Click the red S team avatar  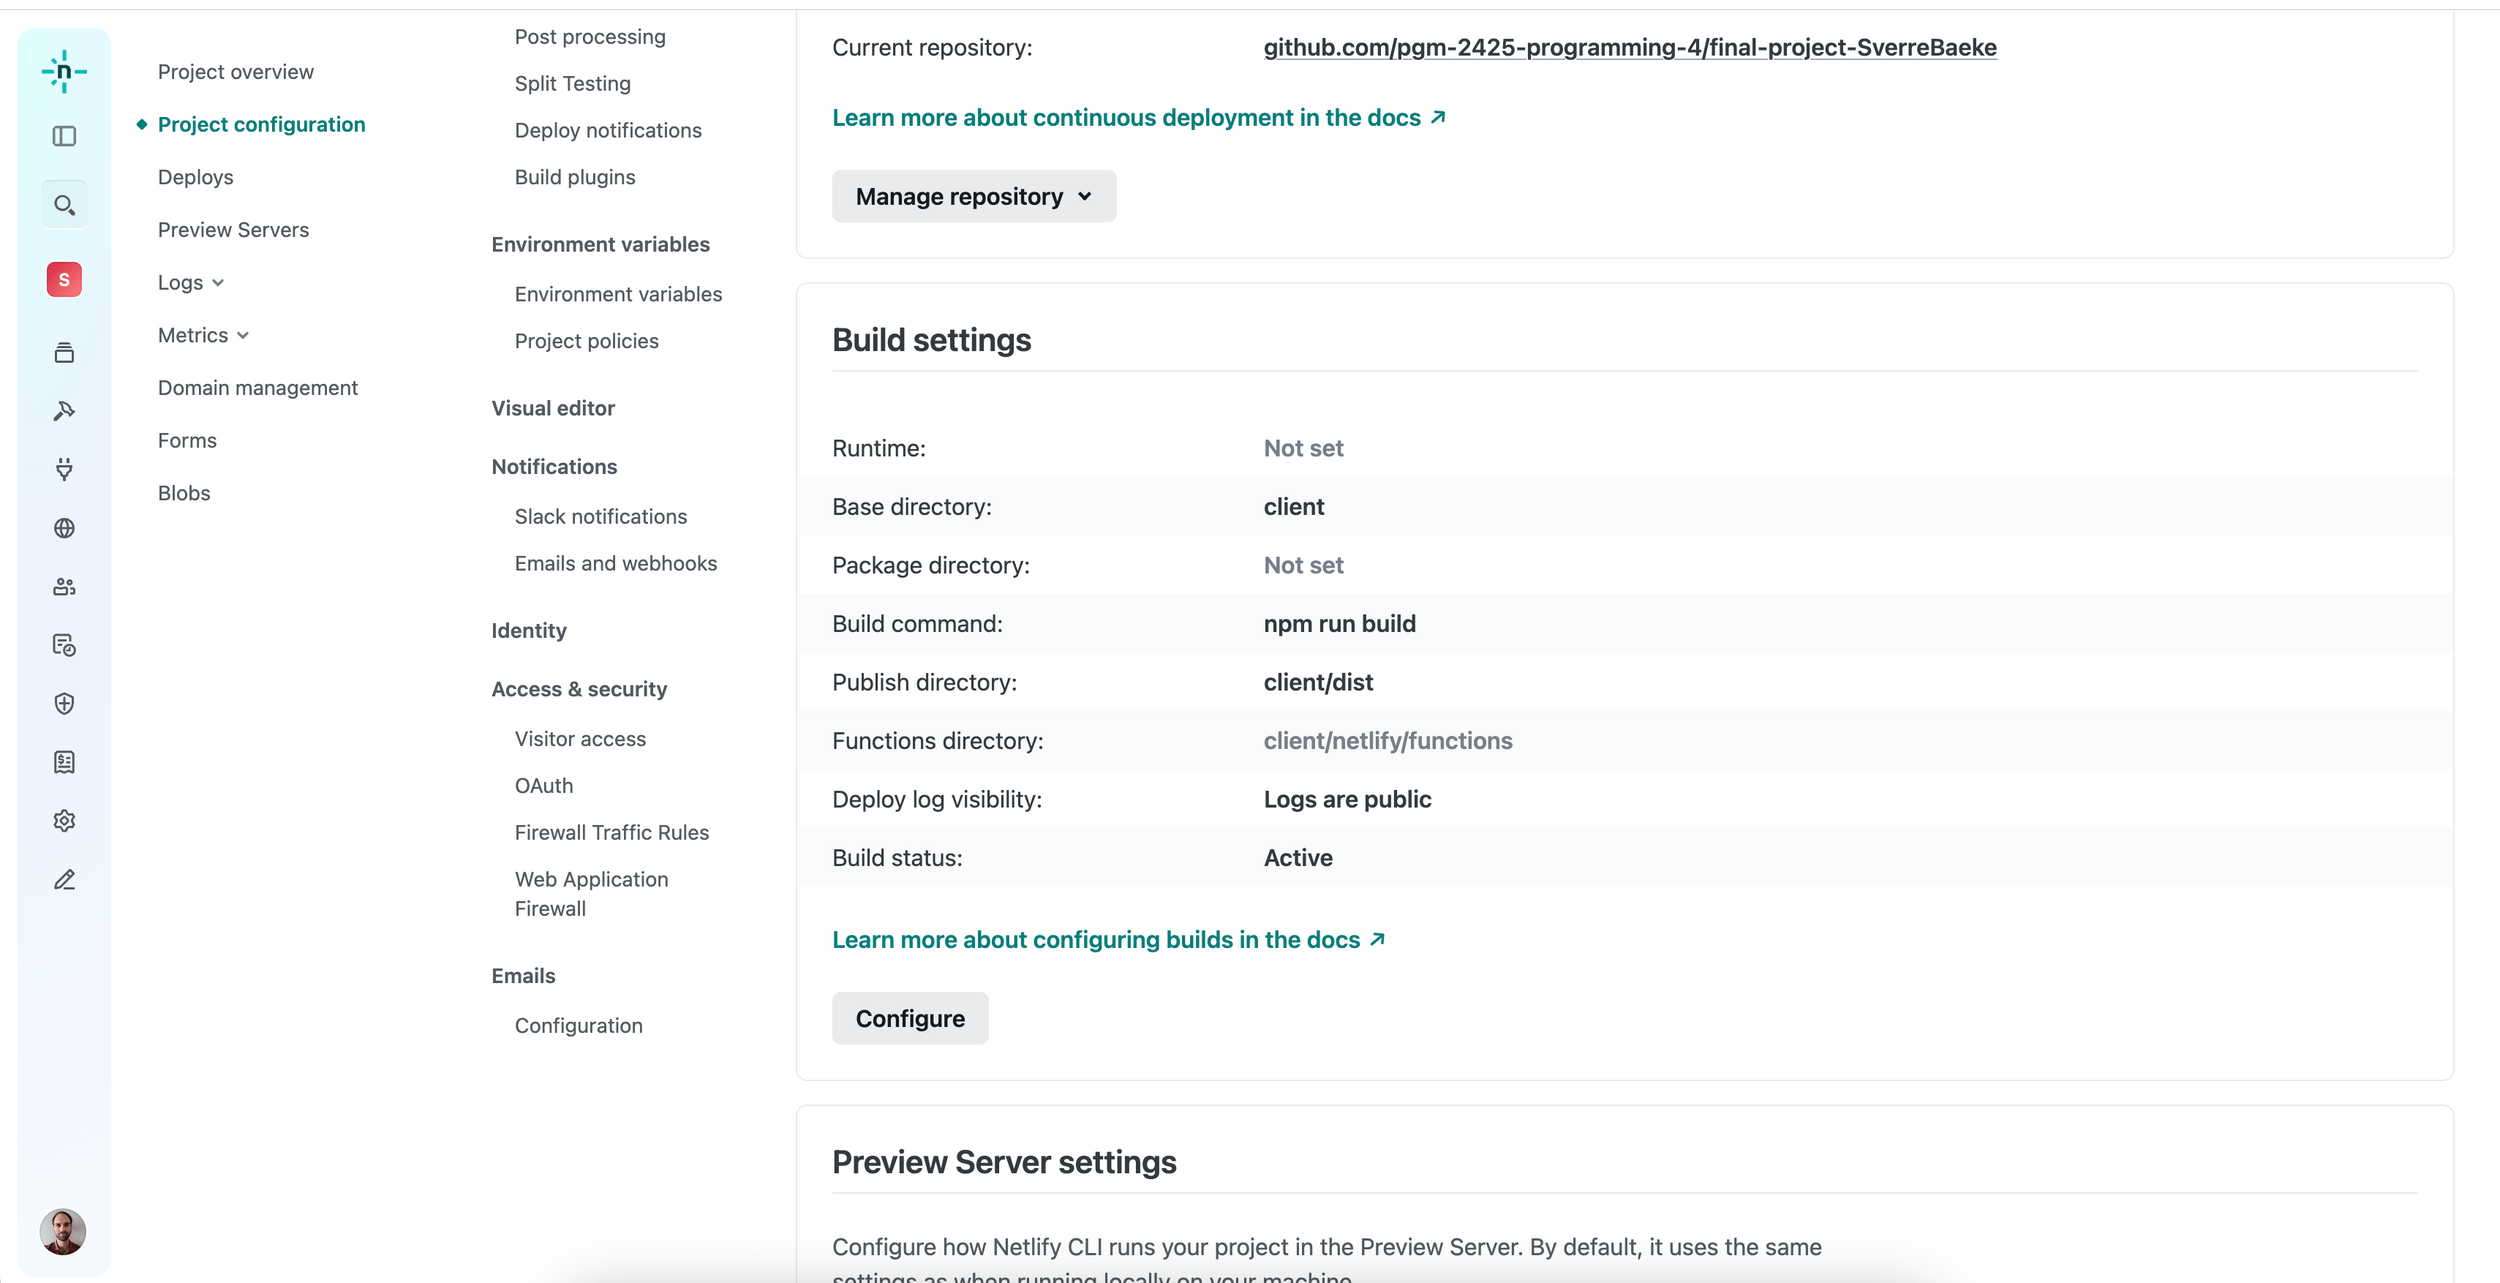pyautogui.click(x=64, y=280)
